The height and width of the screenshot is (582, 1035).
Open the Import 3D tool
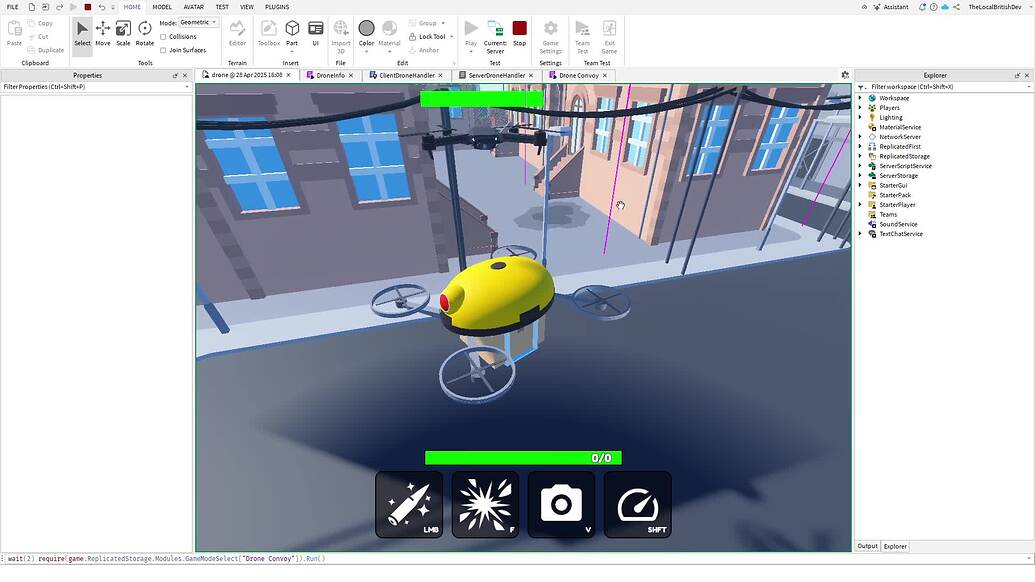340,30
